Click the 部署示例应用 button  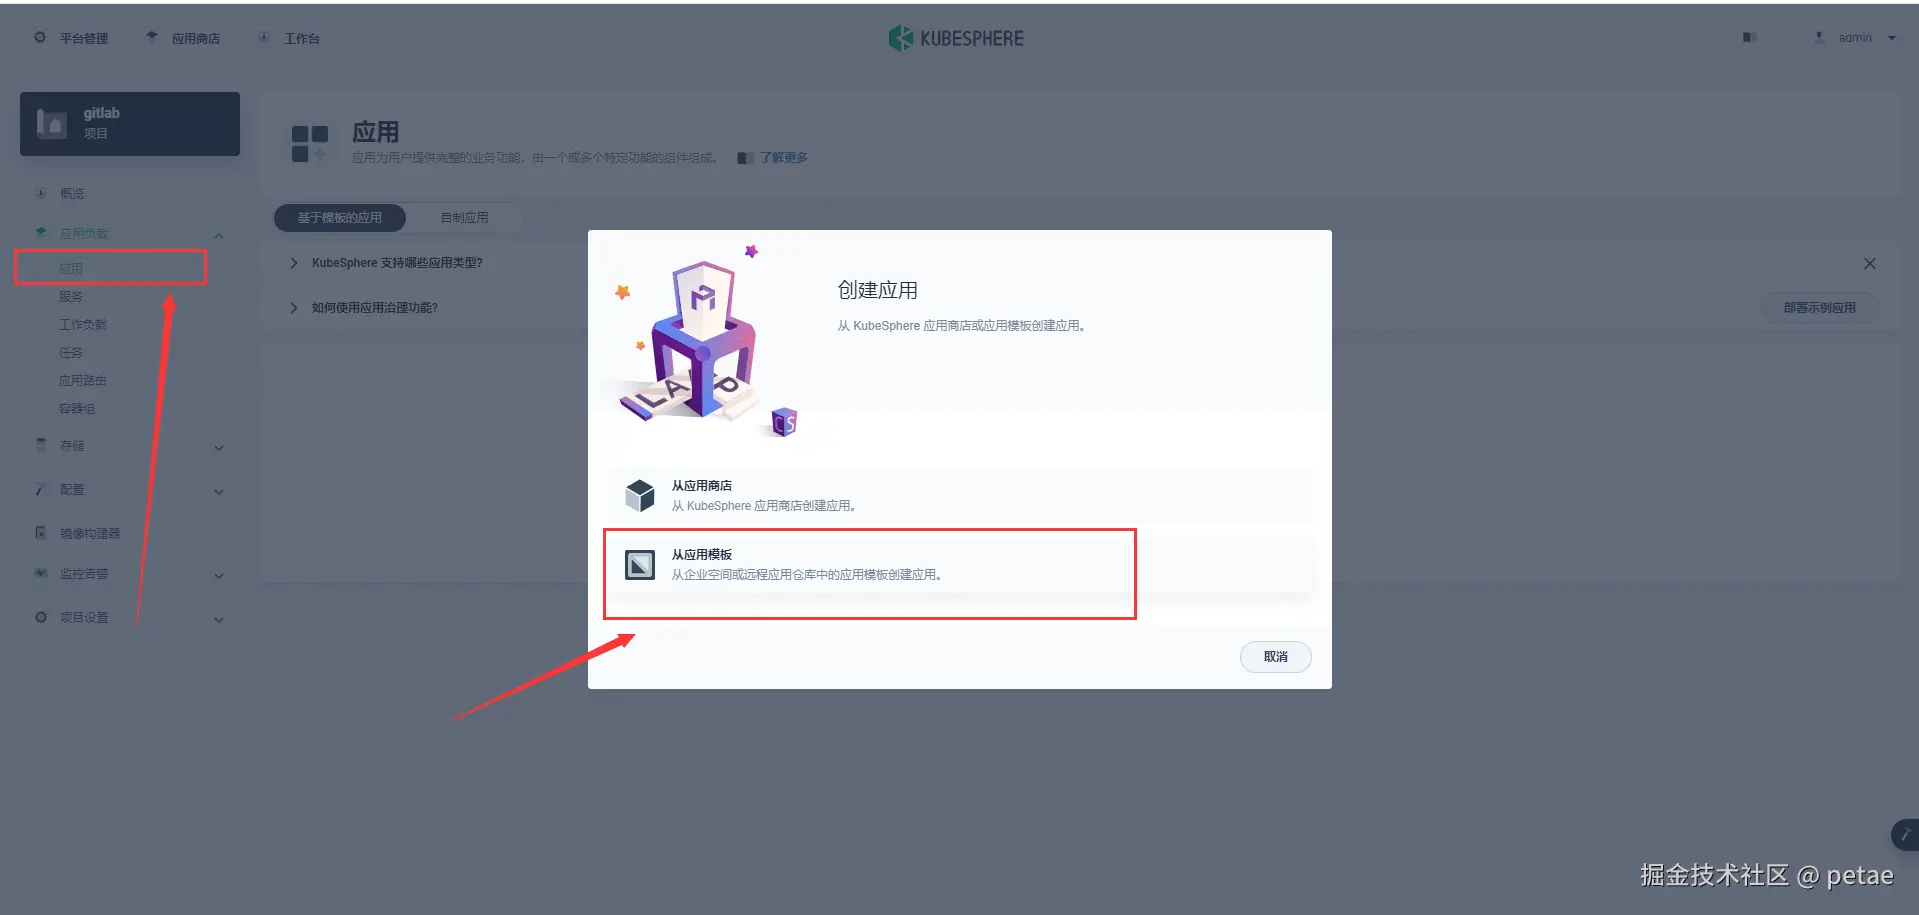coord(1819,308)
